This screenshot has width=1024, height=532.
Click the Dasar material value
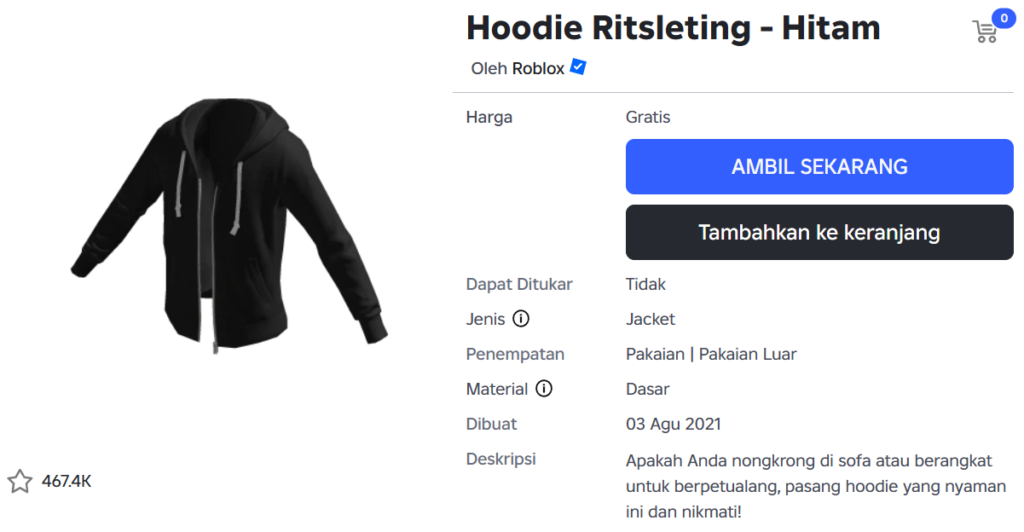point(648,389)
